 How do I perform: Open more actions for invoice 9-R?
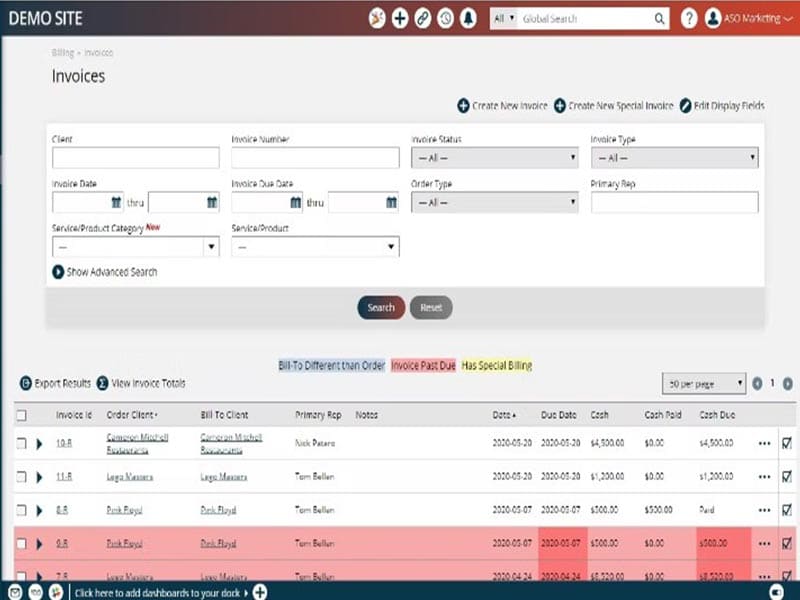[764, 544]
